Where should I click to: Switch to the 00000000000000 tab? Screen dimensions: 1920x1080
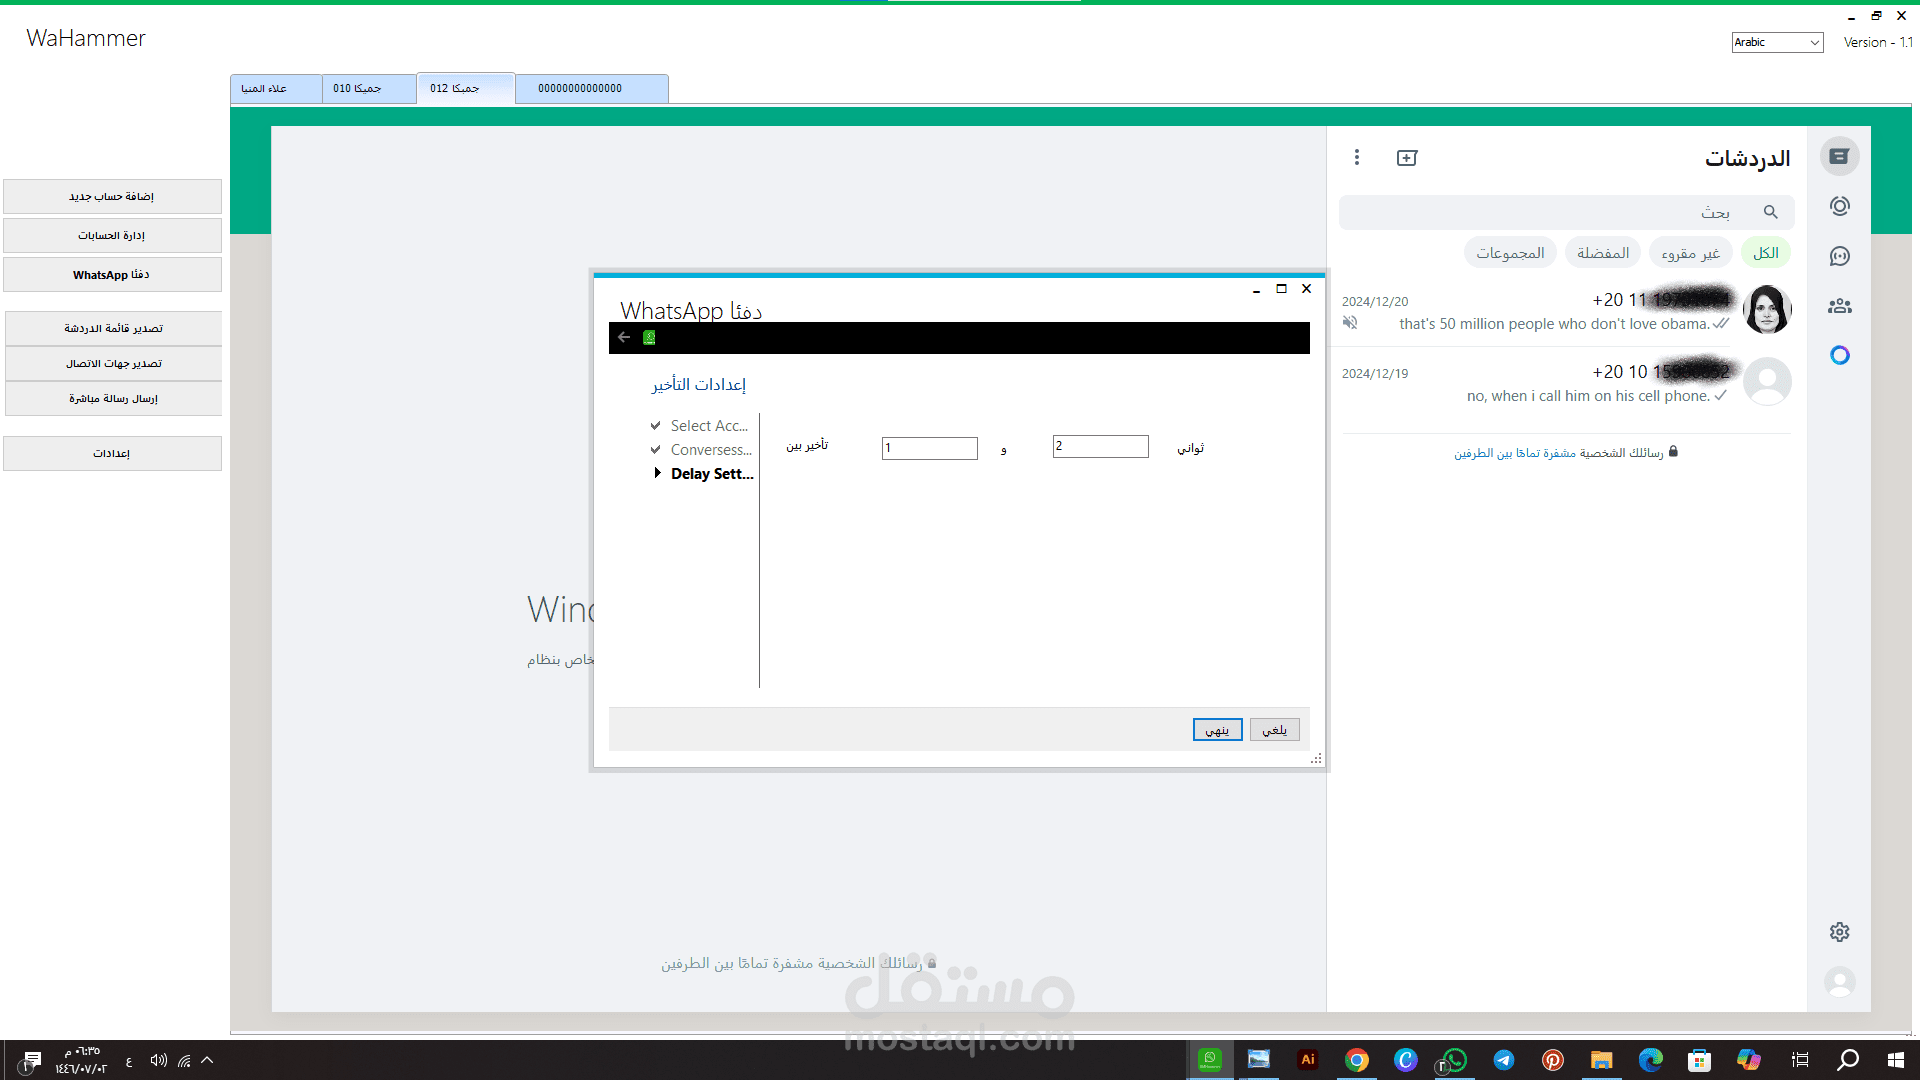591,88
